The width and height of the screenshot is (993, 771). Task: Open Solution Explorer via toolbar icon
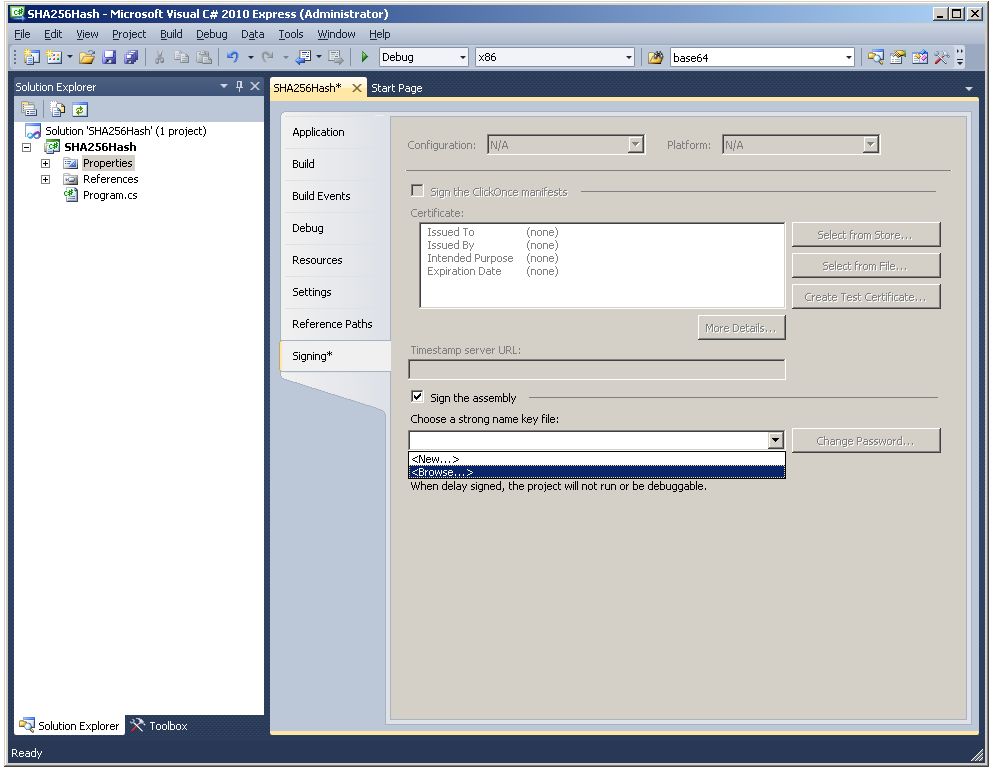[x=876, y=58]
